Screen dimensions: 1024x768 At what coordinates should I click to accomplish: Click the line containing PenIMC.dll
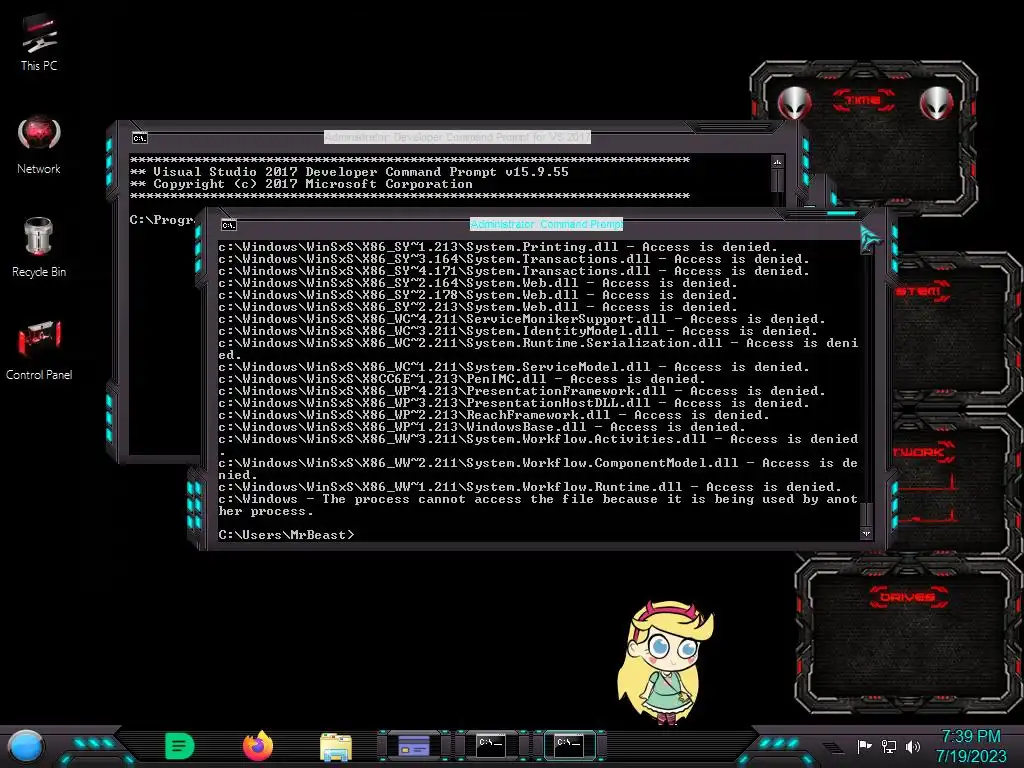(462, 379)
